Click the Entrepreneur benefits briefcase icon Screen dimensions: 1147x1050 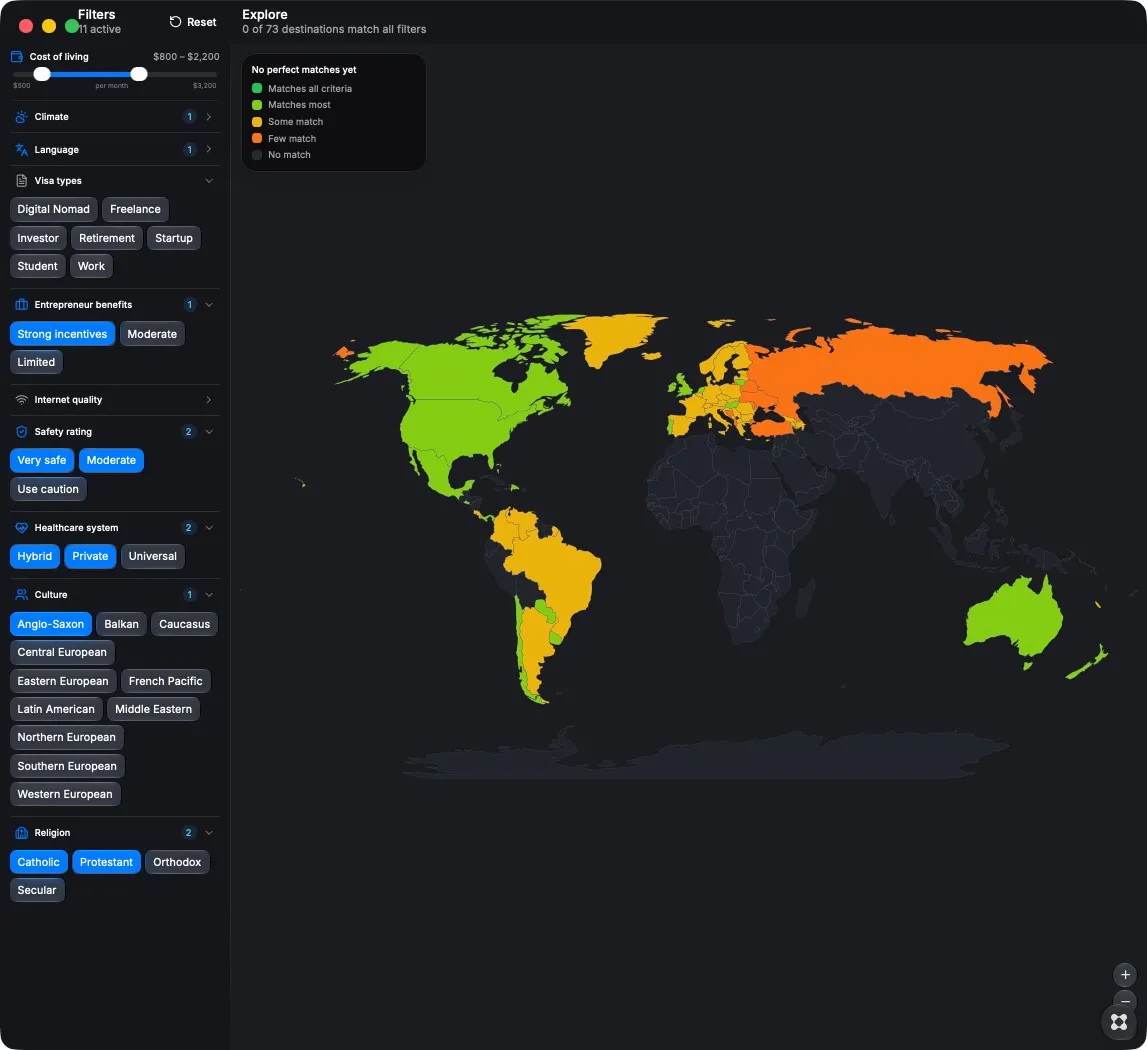coord(21,304)
